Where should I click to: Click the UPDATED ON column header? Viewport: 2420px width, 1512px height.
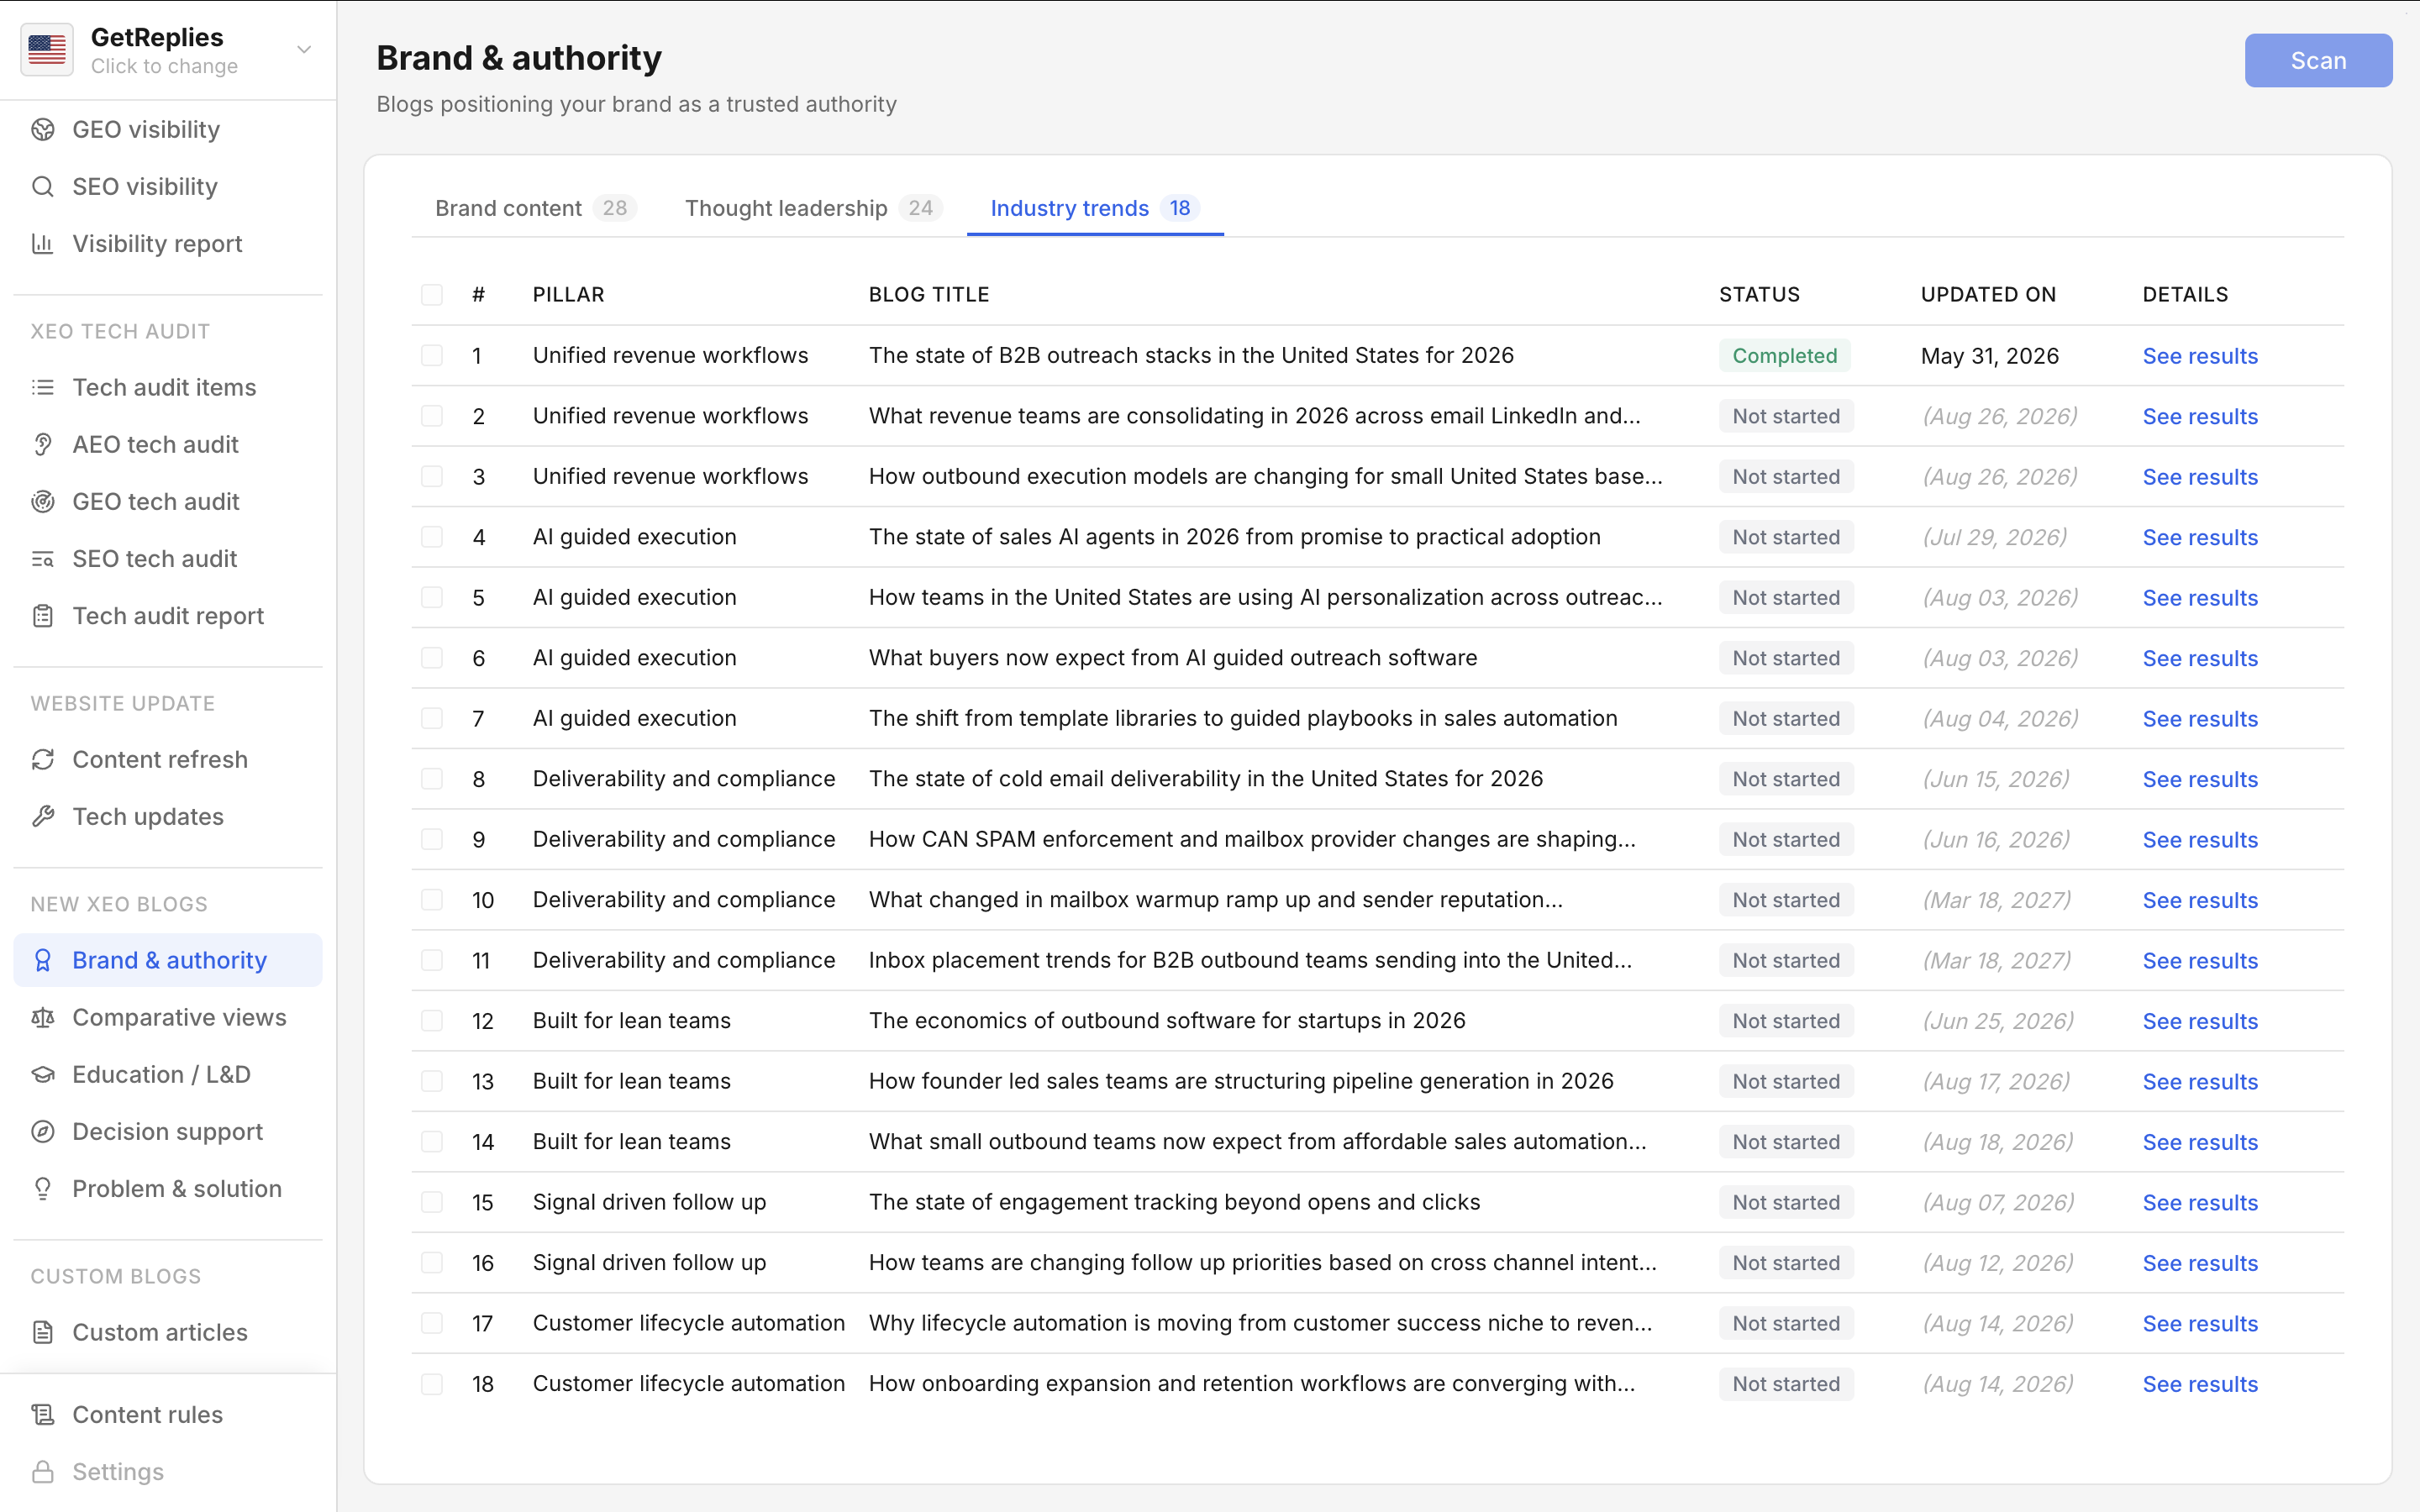(1988, 295)
